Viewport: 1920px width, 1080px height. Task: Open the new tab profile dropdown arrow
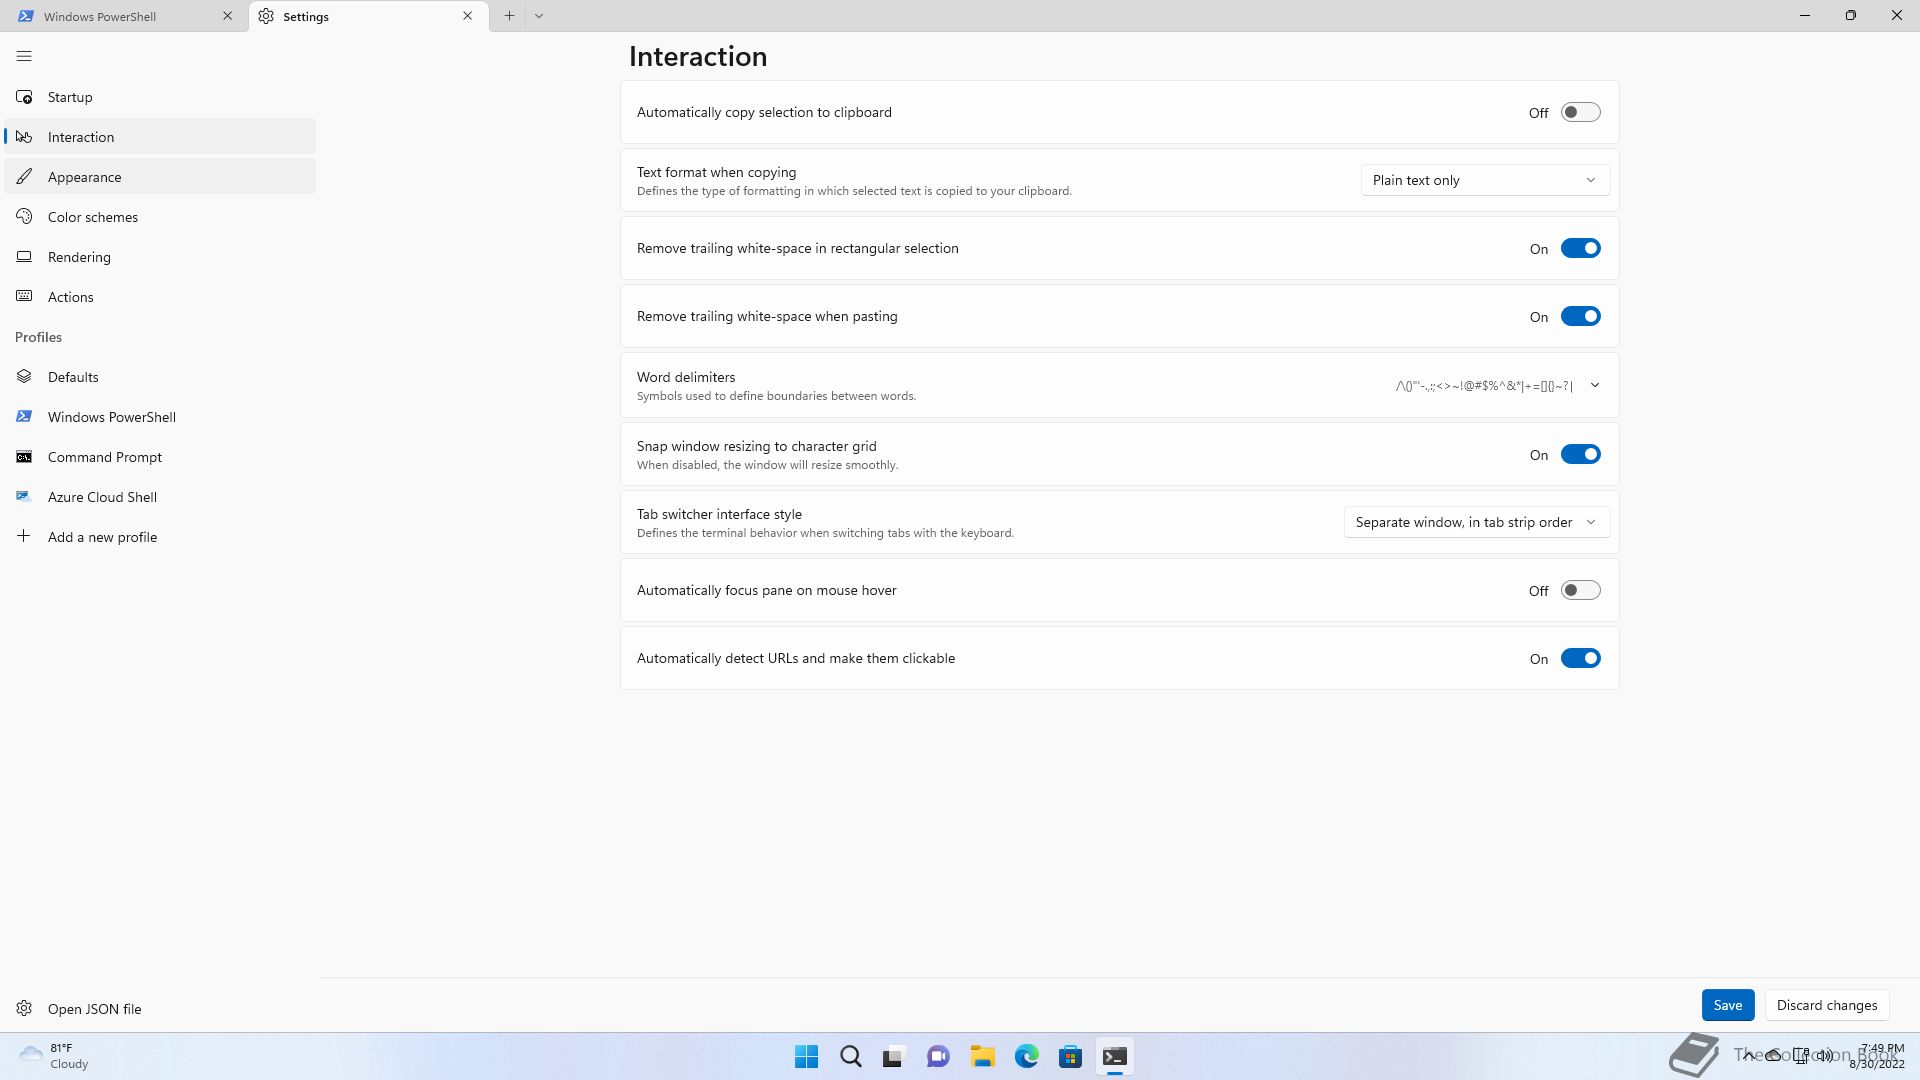point(539,16)
